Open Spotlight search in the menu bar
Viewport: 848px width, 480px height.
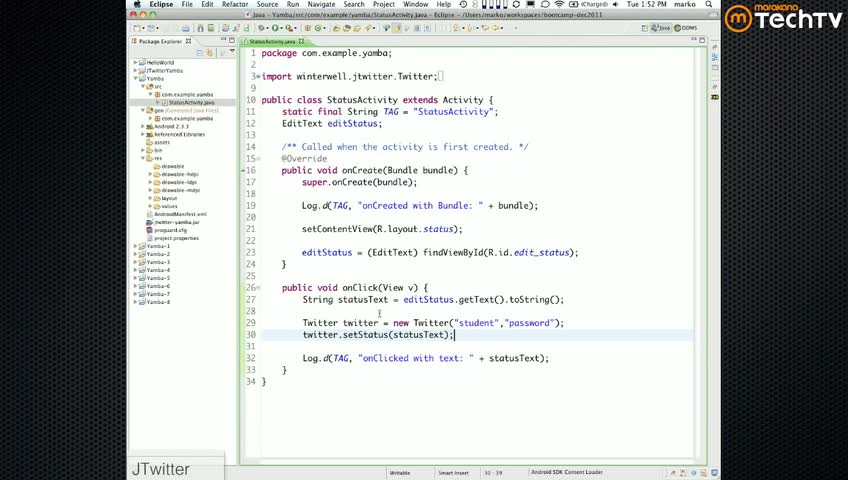tap(709, 4)
